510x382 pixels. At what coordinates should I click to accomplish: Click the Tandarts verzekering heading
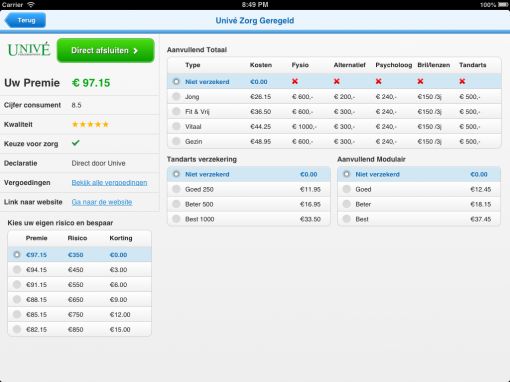point(202,159)
